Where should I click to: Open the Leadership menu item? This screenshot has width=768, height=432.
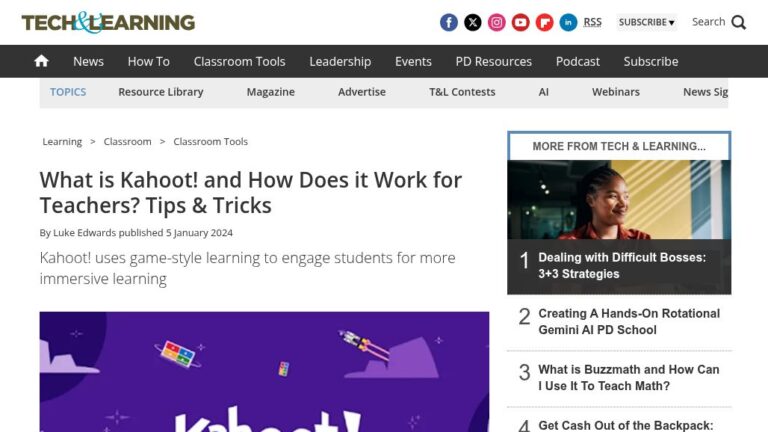pyautogui.click(x=340, y=61)
